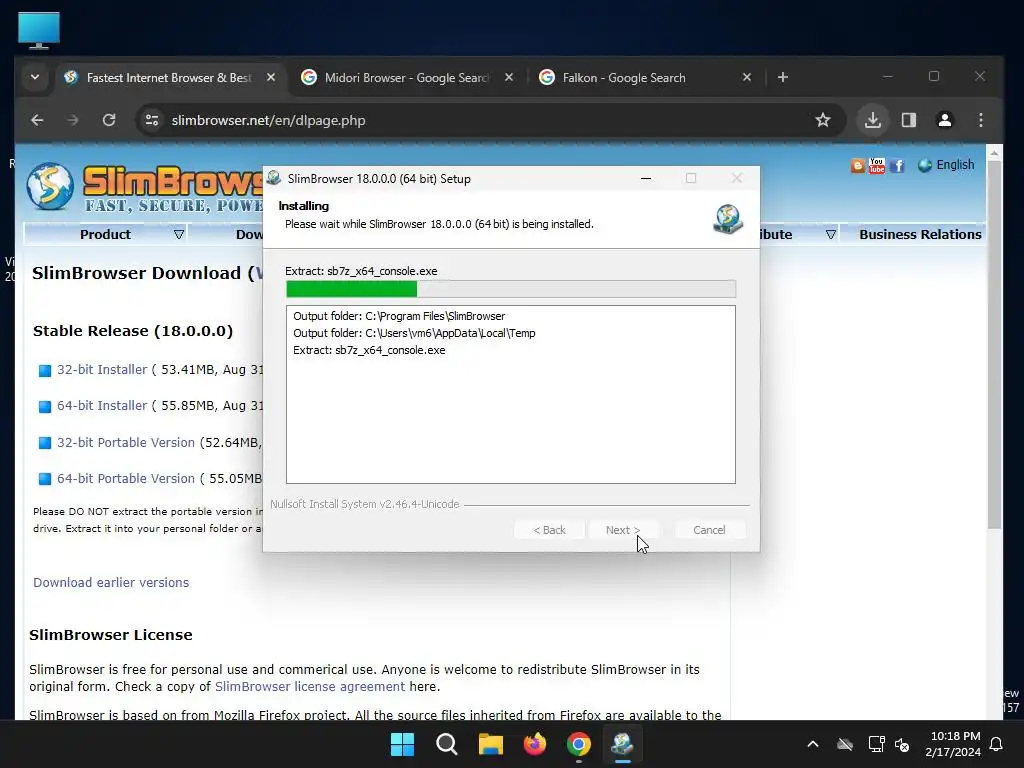The width and height of the screenshot is (1024, 768).
Task: Open the Windows Start menu
Action: tap(402, 744)
